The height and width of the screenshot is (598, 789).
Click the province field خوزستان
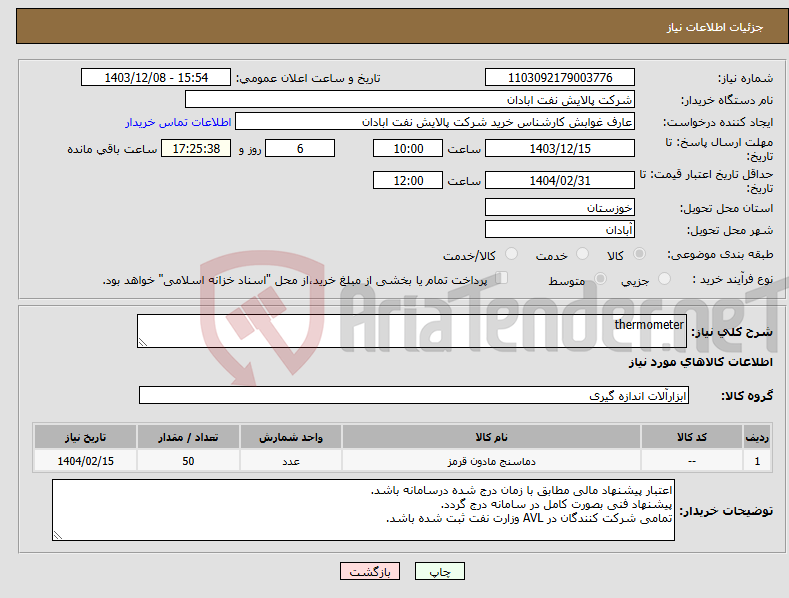tap(560, 207)
